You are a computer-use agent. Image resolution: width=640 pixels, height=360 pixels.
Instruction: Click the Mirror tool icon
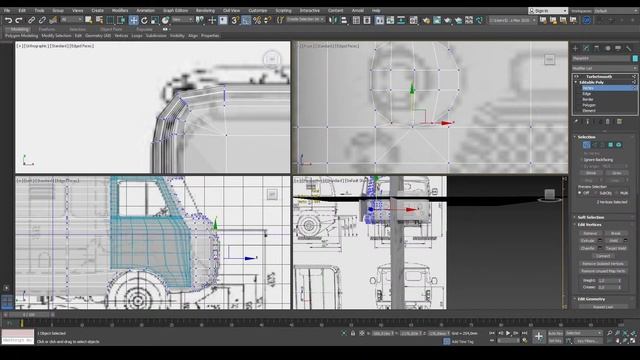point(333,20)
